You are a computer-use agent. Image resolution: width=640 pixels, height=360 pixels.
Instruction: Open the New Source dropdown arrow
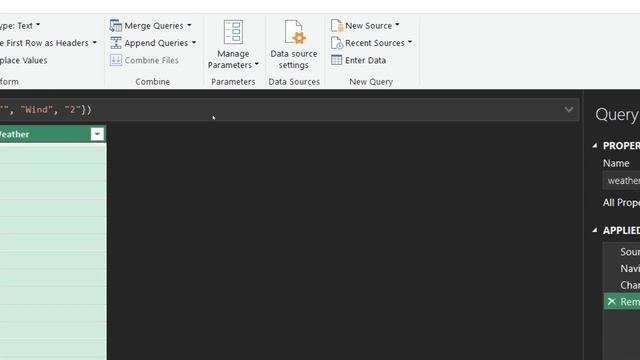397,25
